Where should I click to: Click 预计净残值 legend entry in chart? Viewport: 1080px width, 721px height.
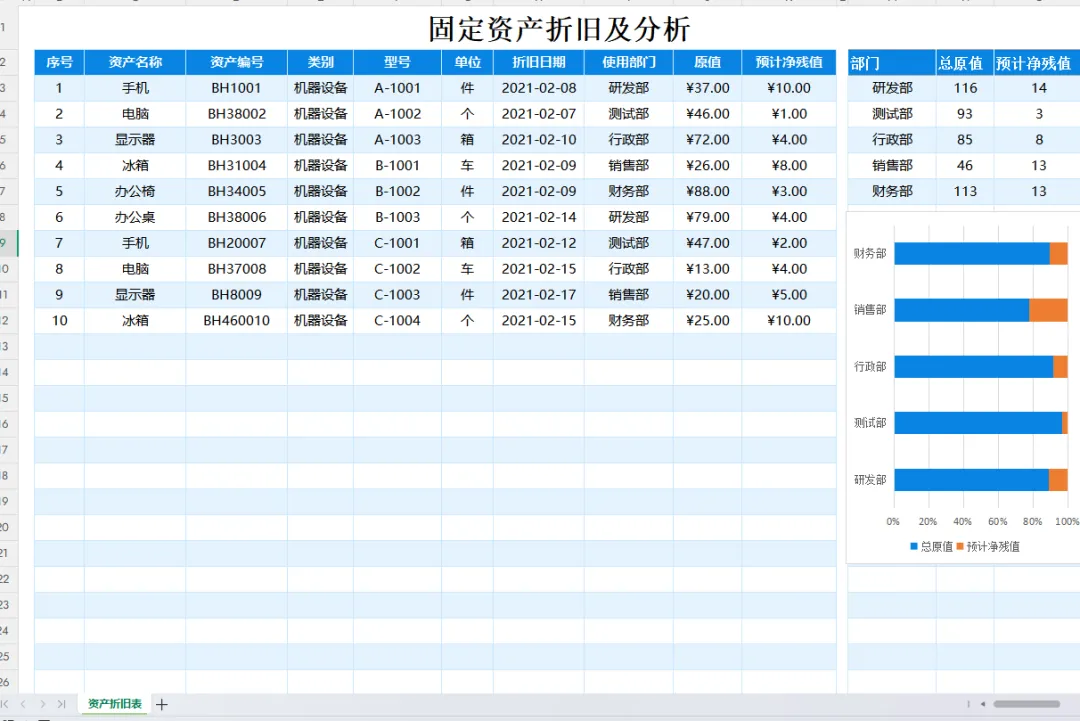[988, 546]
